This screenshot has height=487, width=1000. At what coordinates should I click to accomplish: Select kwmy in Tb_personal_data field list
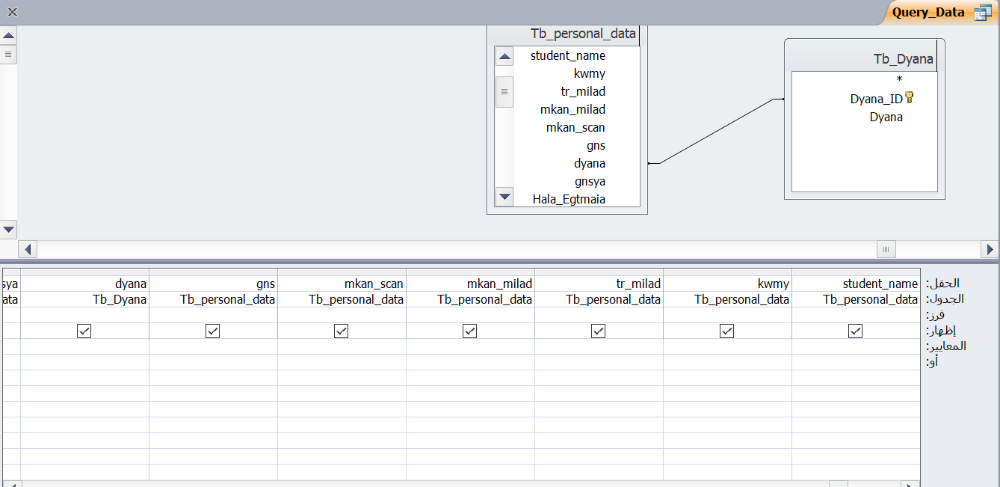[x=589, y=73]
